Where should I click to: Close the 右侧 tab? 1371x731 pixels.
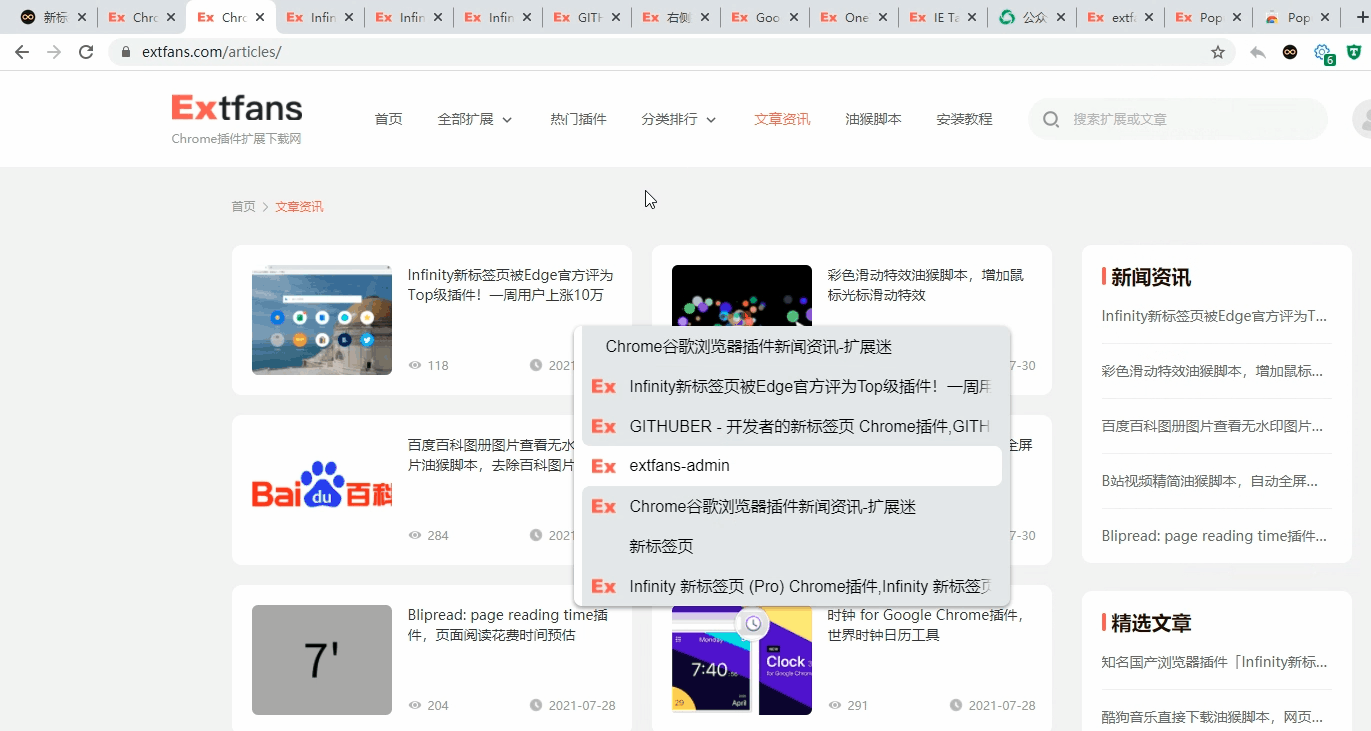704,18
